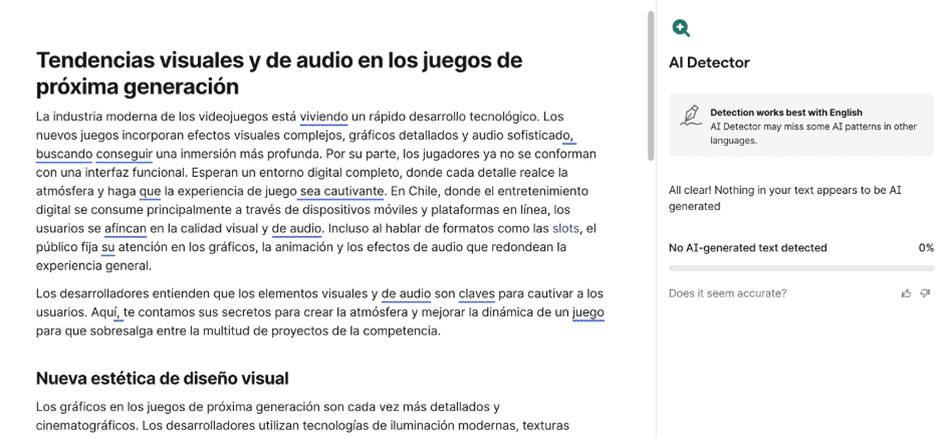
Task: Click the underlined word "claves"
Action: click(x=477, y=293)
